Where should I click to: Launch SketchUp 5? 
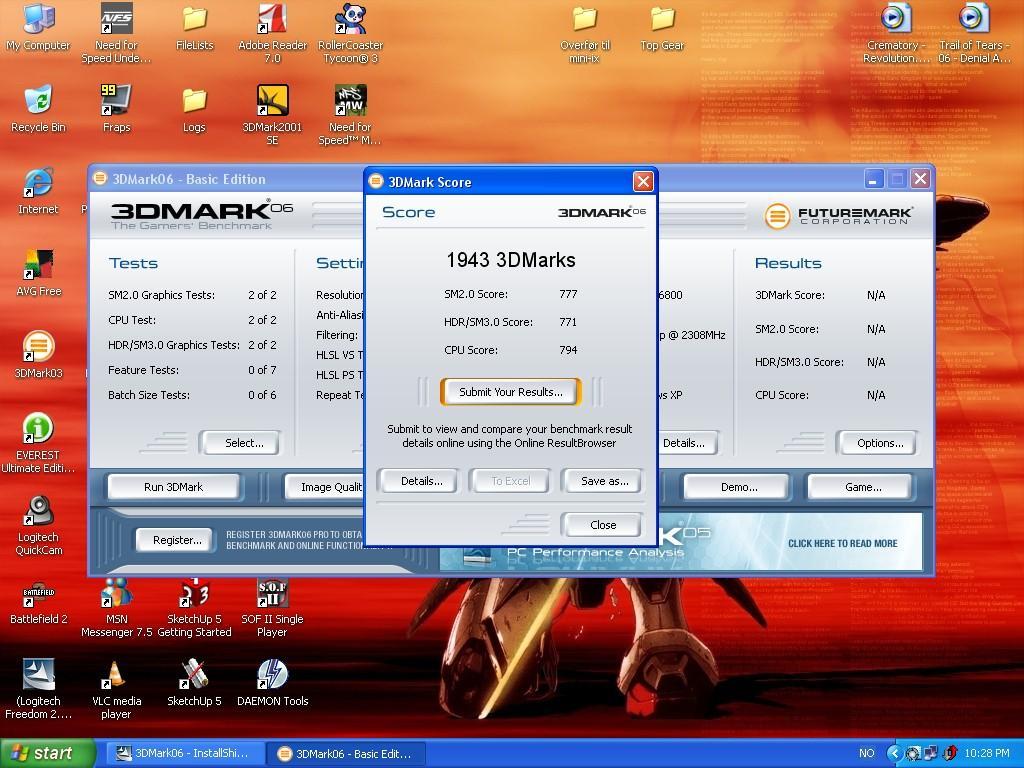click(194, 683)
